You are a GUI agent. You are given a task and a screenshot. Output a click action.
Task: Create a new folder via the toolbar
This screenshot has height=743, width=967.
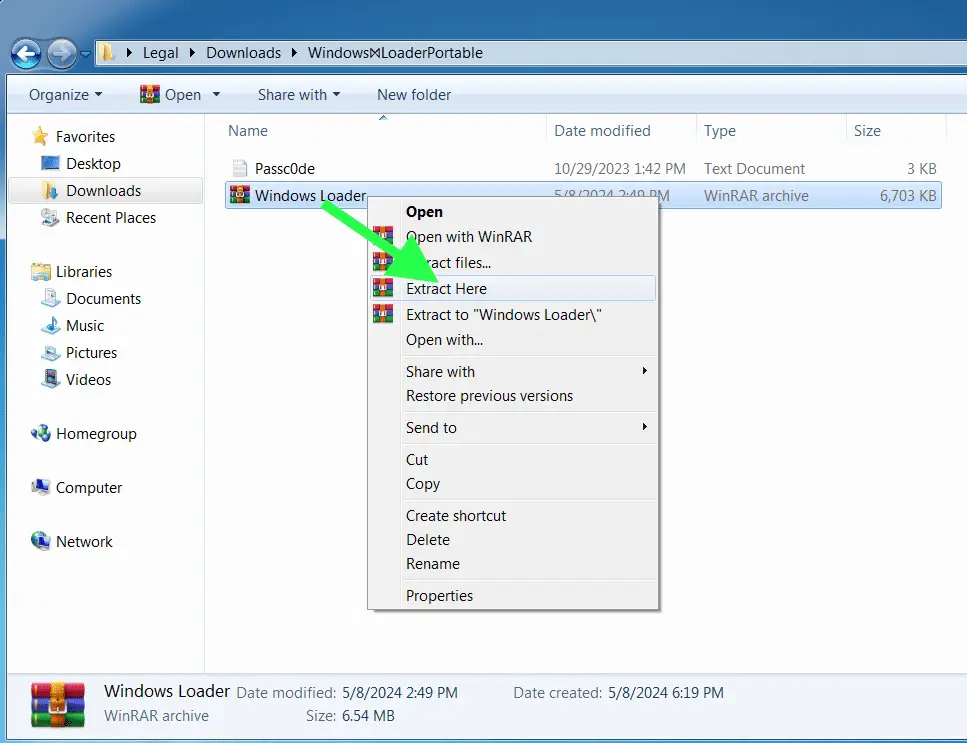(x=413, y=94)
